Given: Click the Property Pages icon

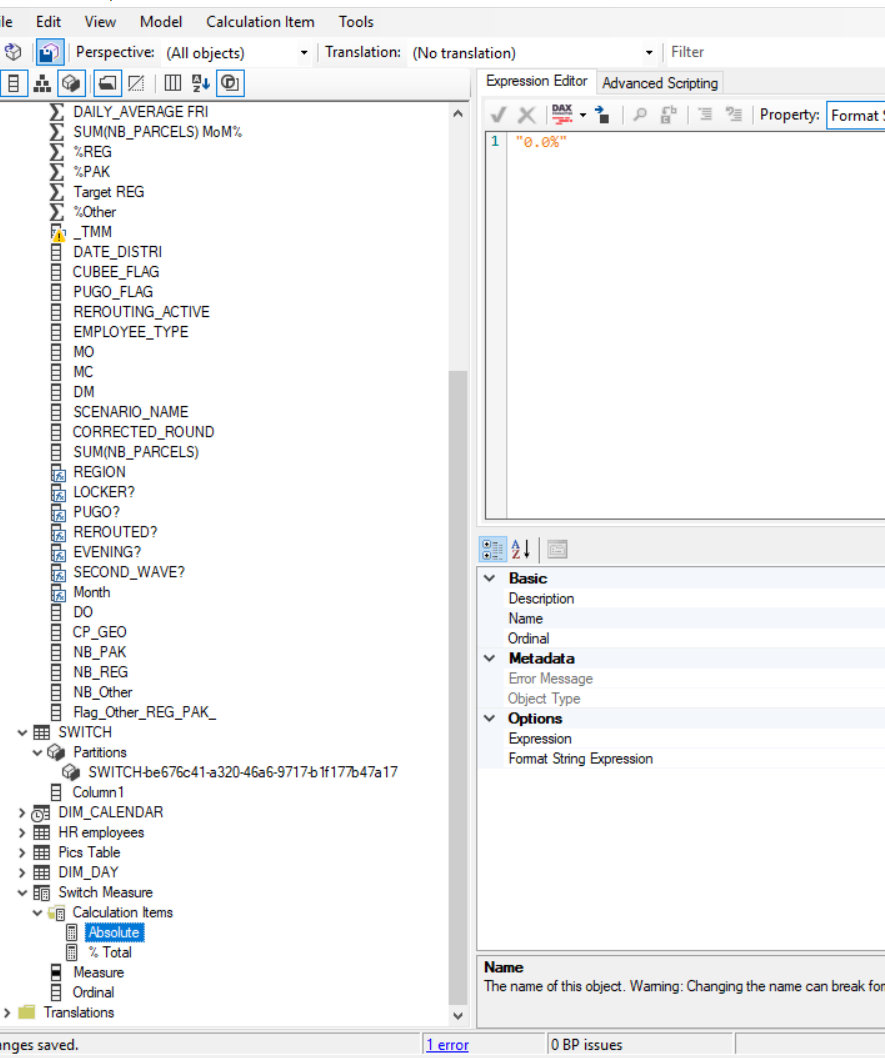Looking at the screenshot, I should pyautogui.click(x=557, y=550).
